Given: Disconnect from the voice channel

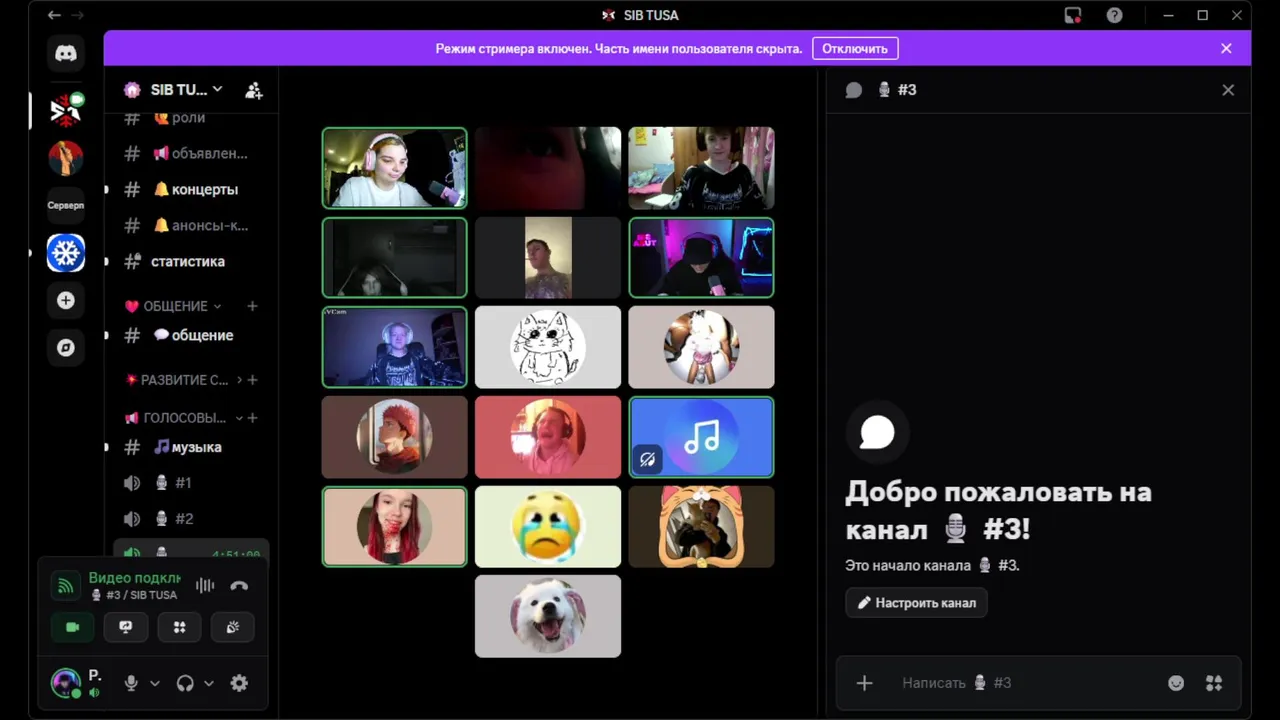Looking at the screenshot, I should [239, 586].
